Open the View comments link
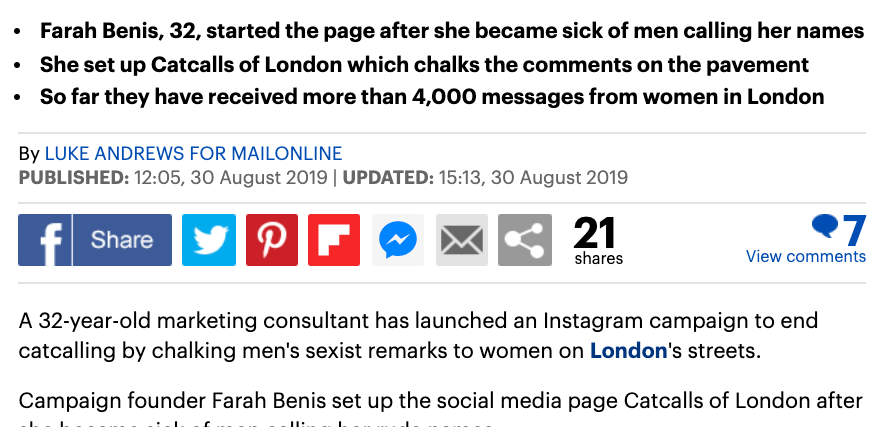The image size is (870, 427). coord(805,257)
